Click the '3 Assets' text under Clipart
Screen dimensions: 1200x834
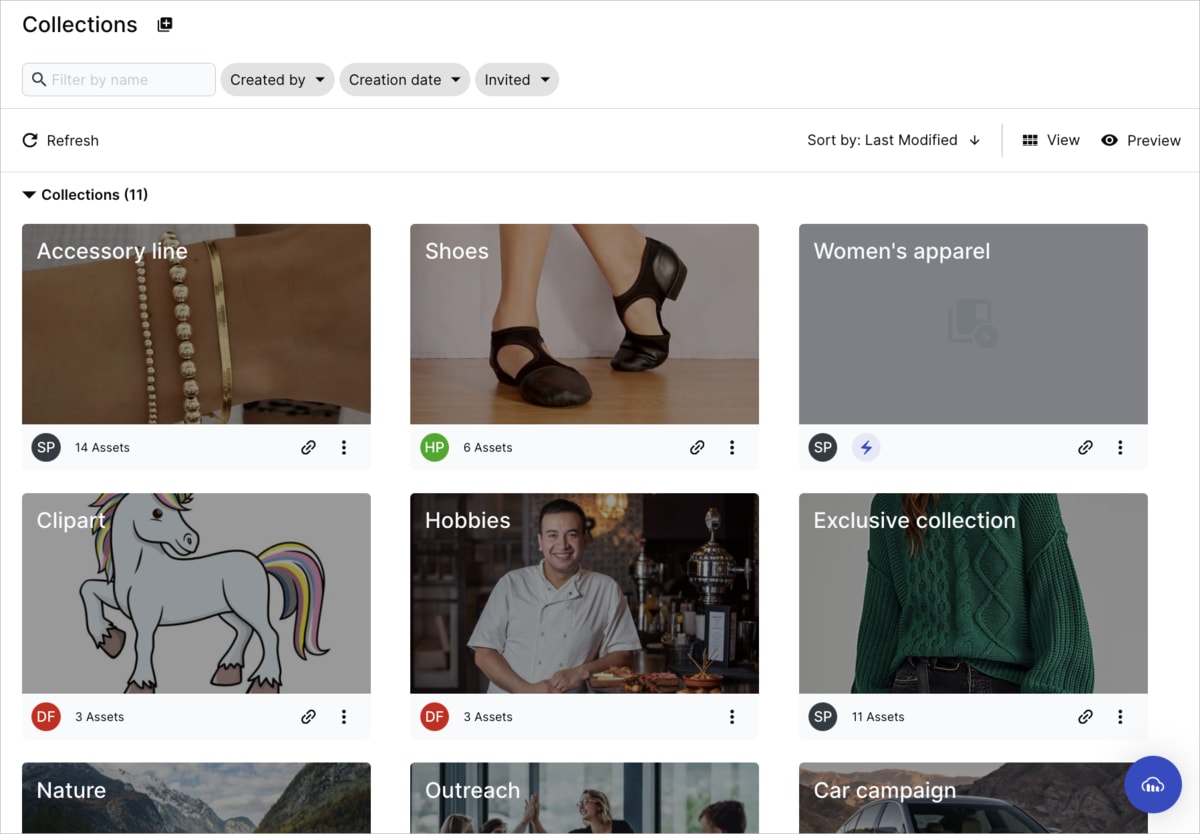click(x=99, y=717)
